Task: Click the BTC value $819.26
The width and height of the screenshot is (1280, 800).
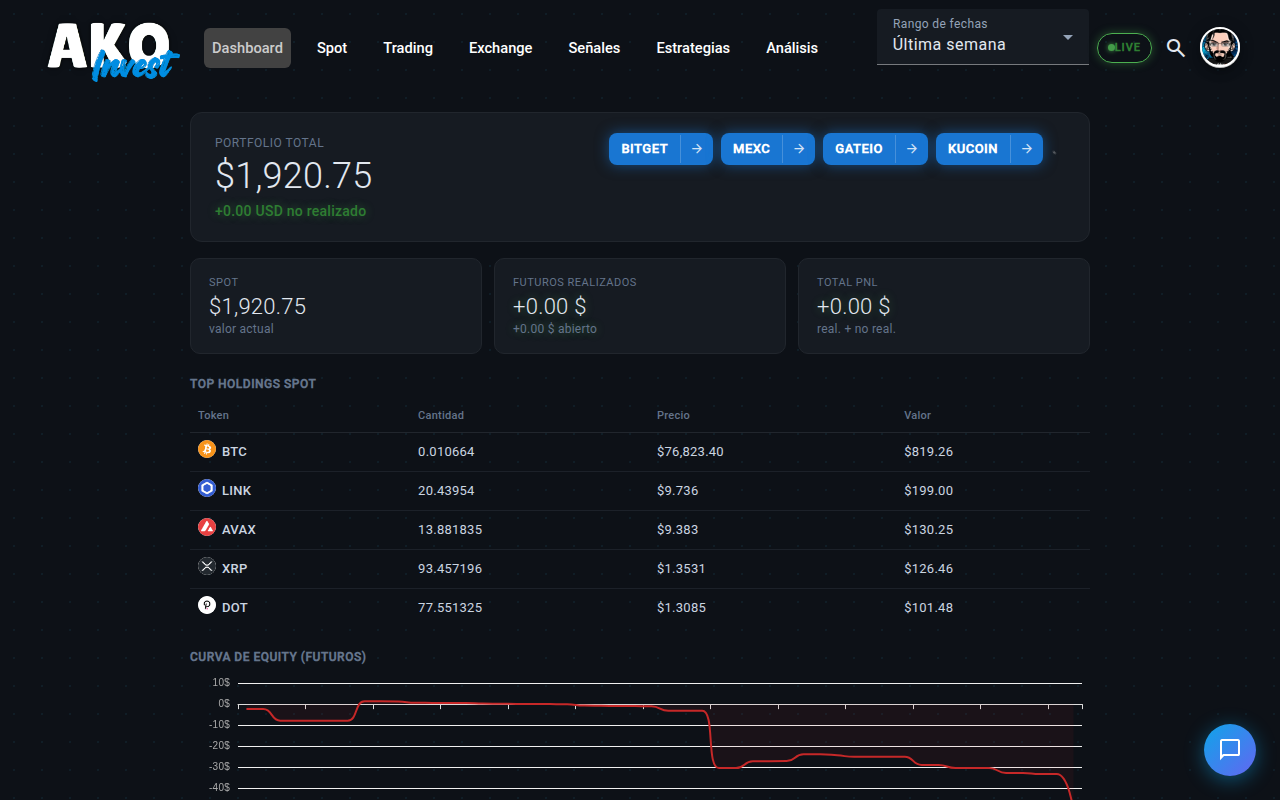Action: point(928,452)
